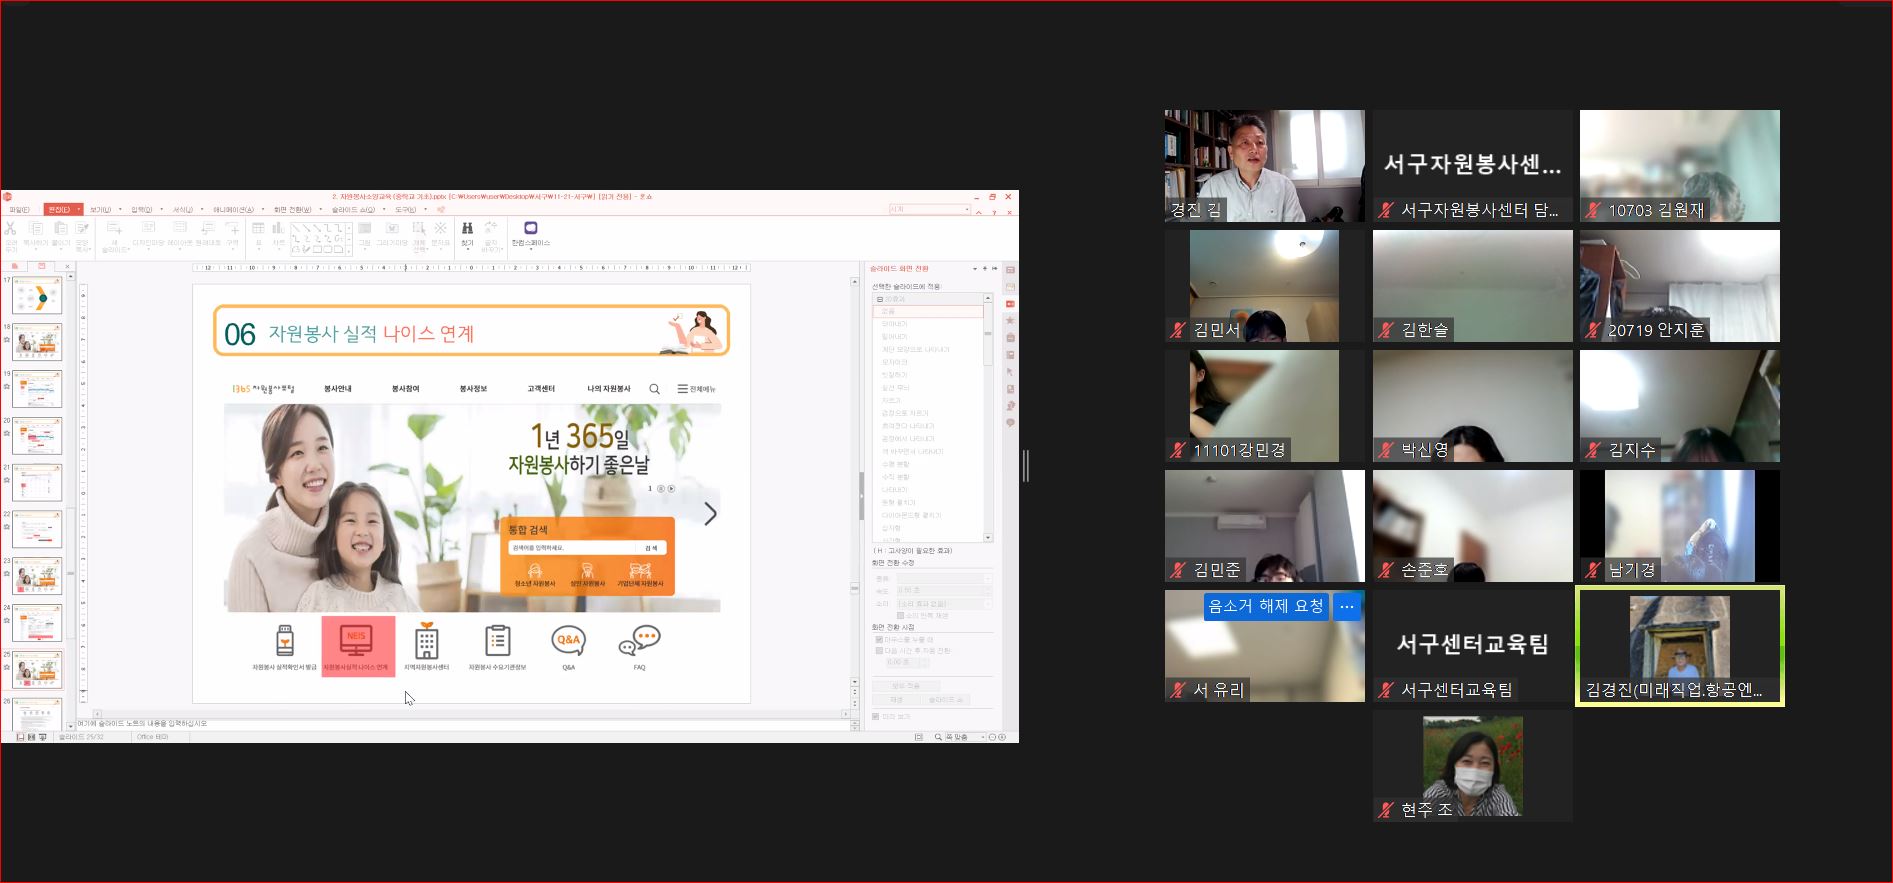Open the Find binoculars tool
Screen dimensions: 1893x883
[x=467, y=228]
